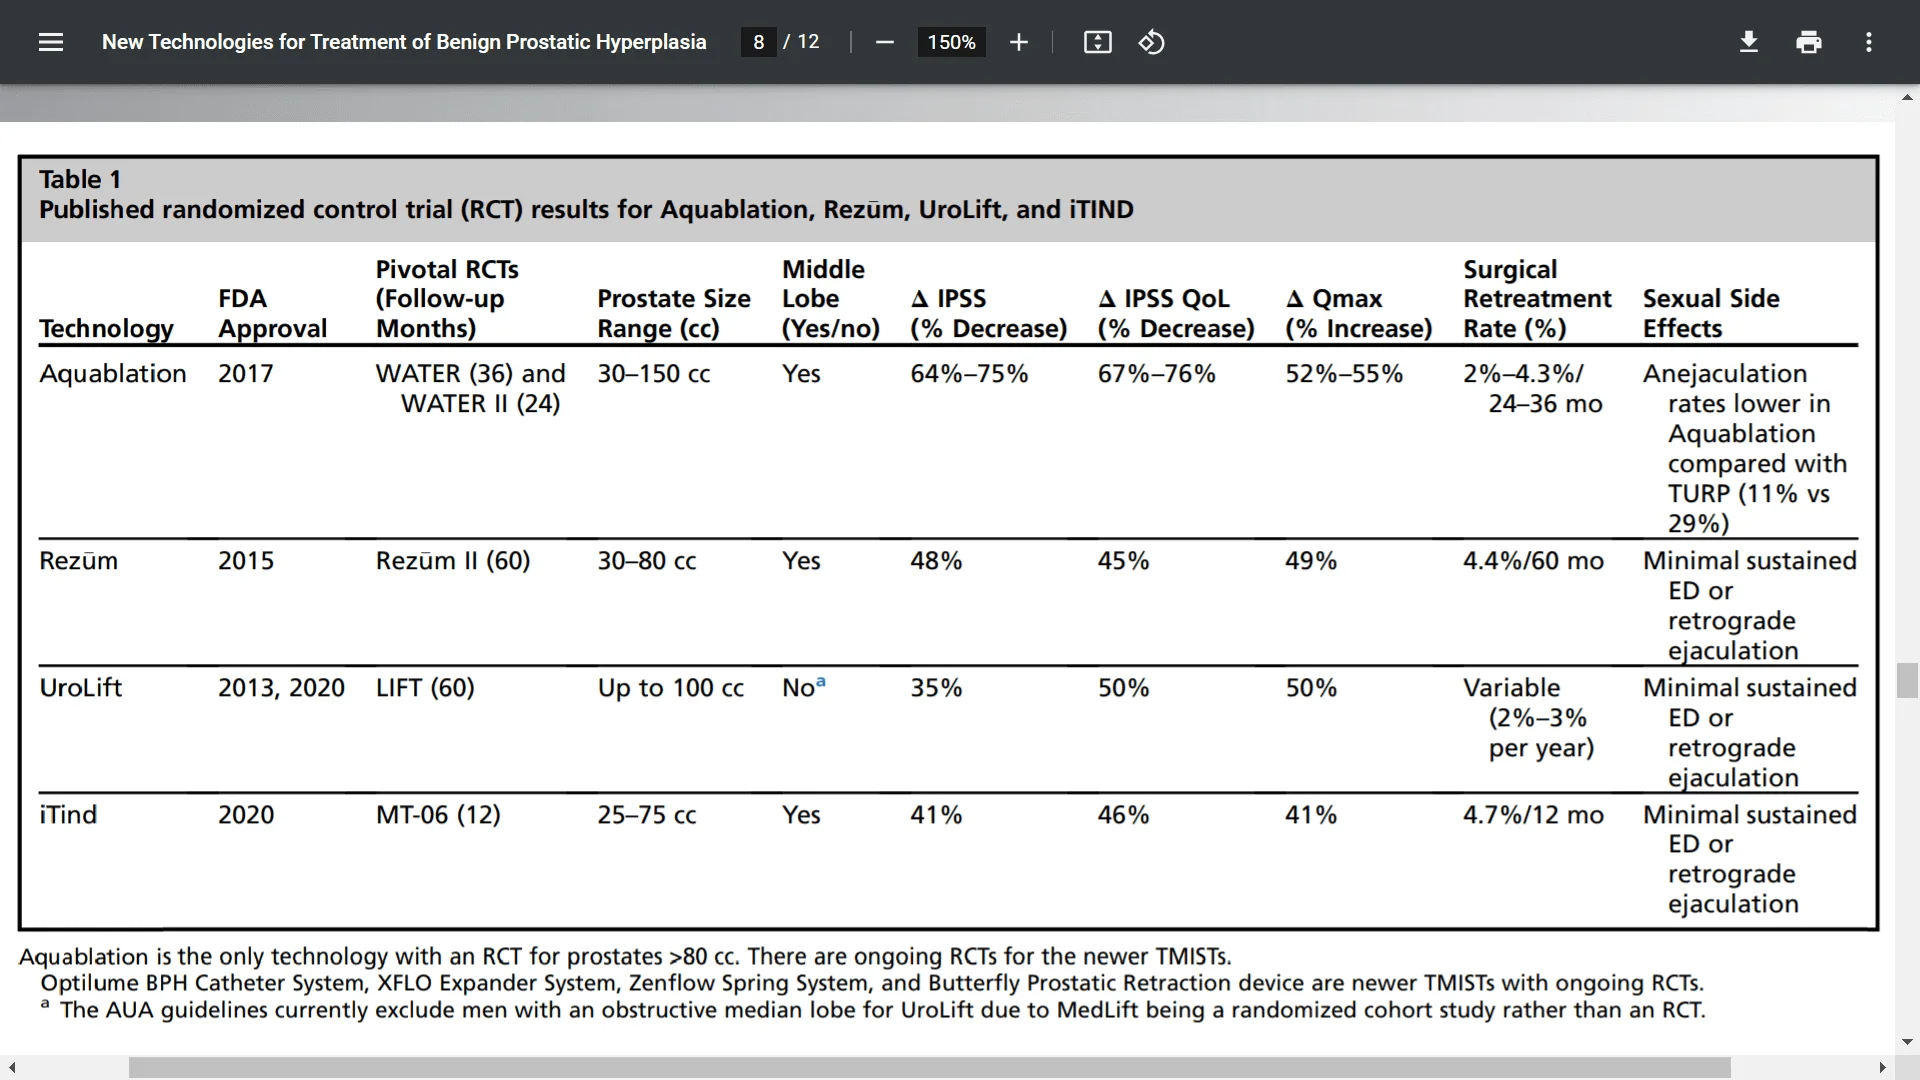
Task: Click the 'MT-06 (12)' cell
Action: pyautogui.click(x=438, y=814)
